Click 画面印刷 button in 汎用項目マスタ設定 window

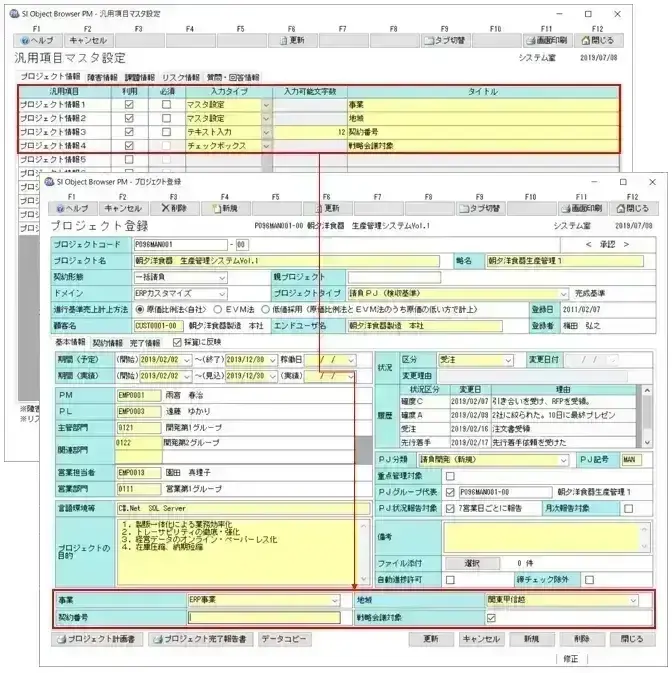[x=548, y=41]
